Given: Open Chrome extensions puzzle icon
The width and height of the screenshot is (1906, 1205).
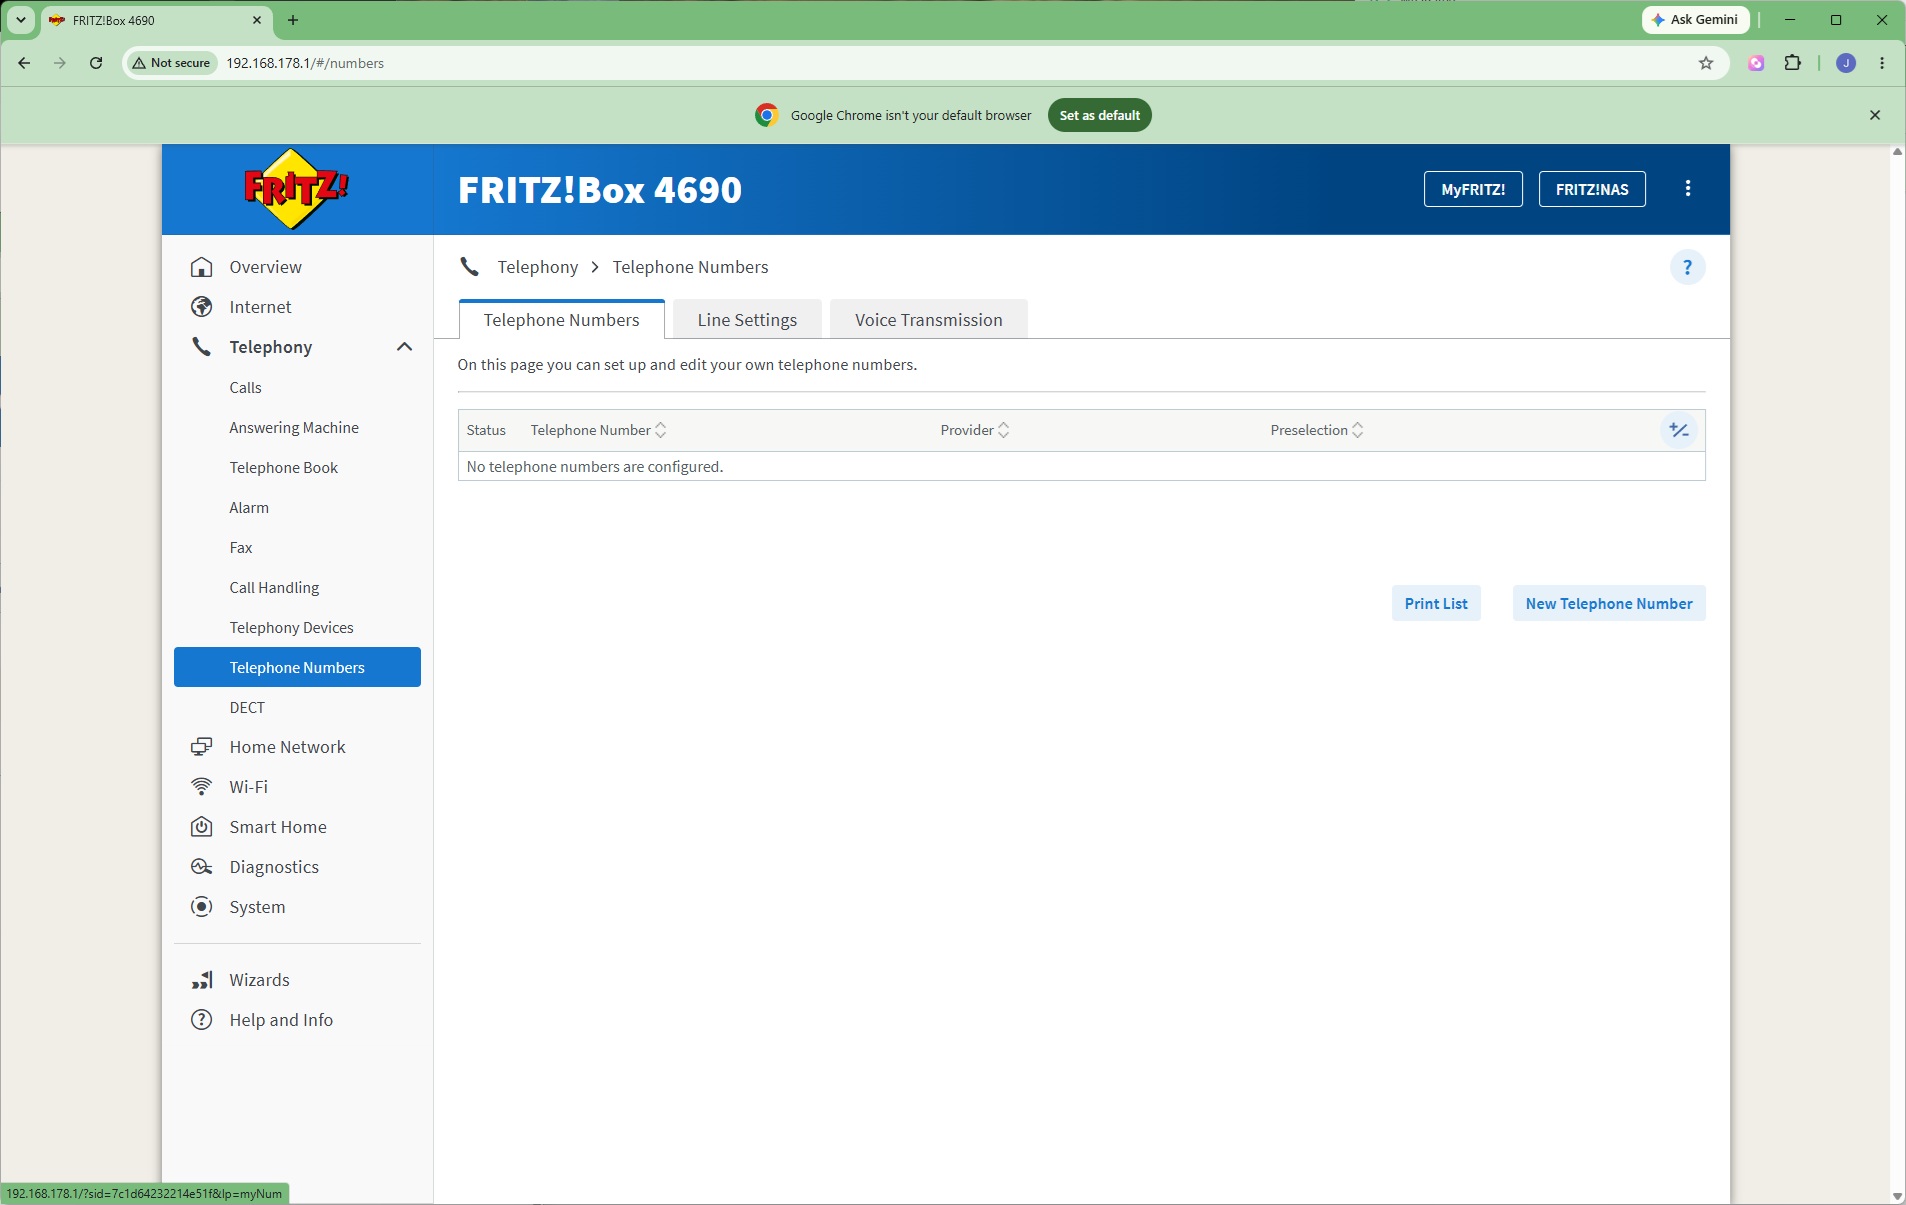Looking at the screenshot, I should tap(1793, 63).
